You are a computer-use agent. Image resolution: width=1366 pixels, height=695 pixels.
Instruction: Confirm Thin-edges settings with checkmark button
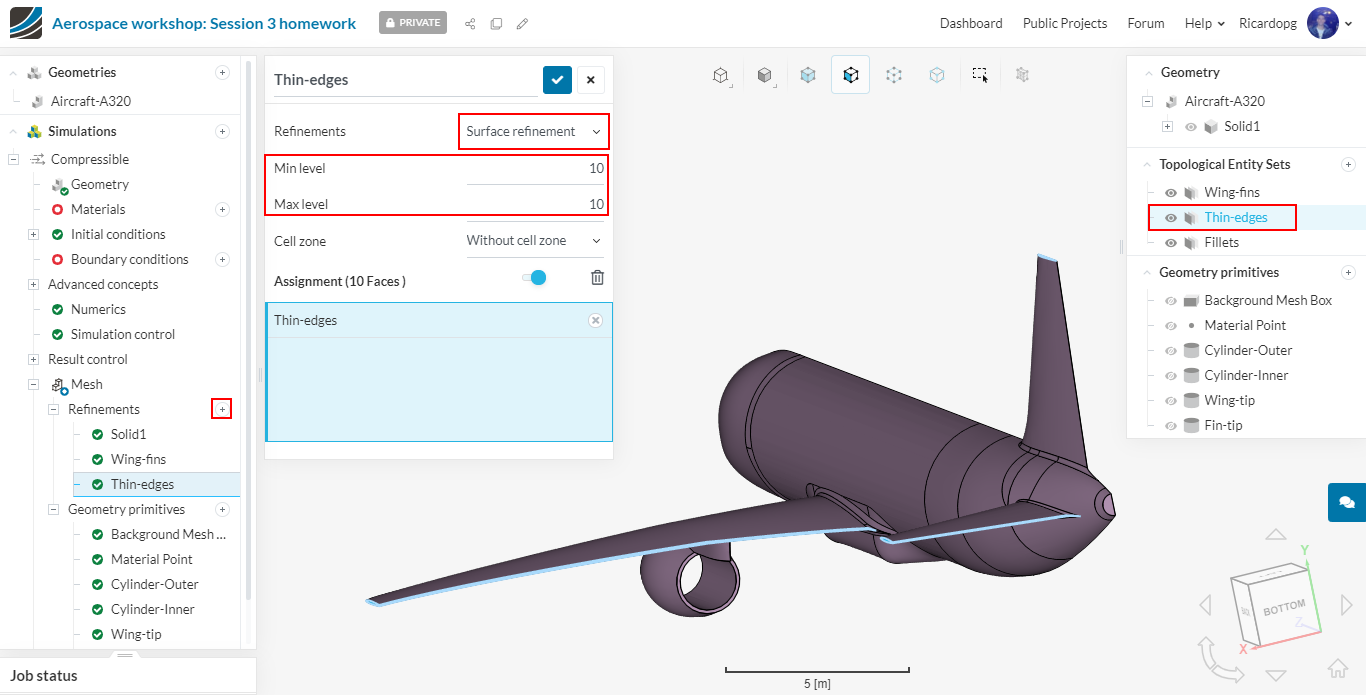pos(557,80)
